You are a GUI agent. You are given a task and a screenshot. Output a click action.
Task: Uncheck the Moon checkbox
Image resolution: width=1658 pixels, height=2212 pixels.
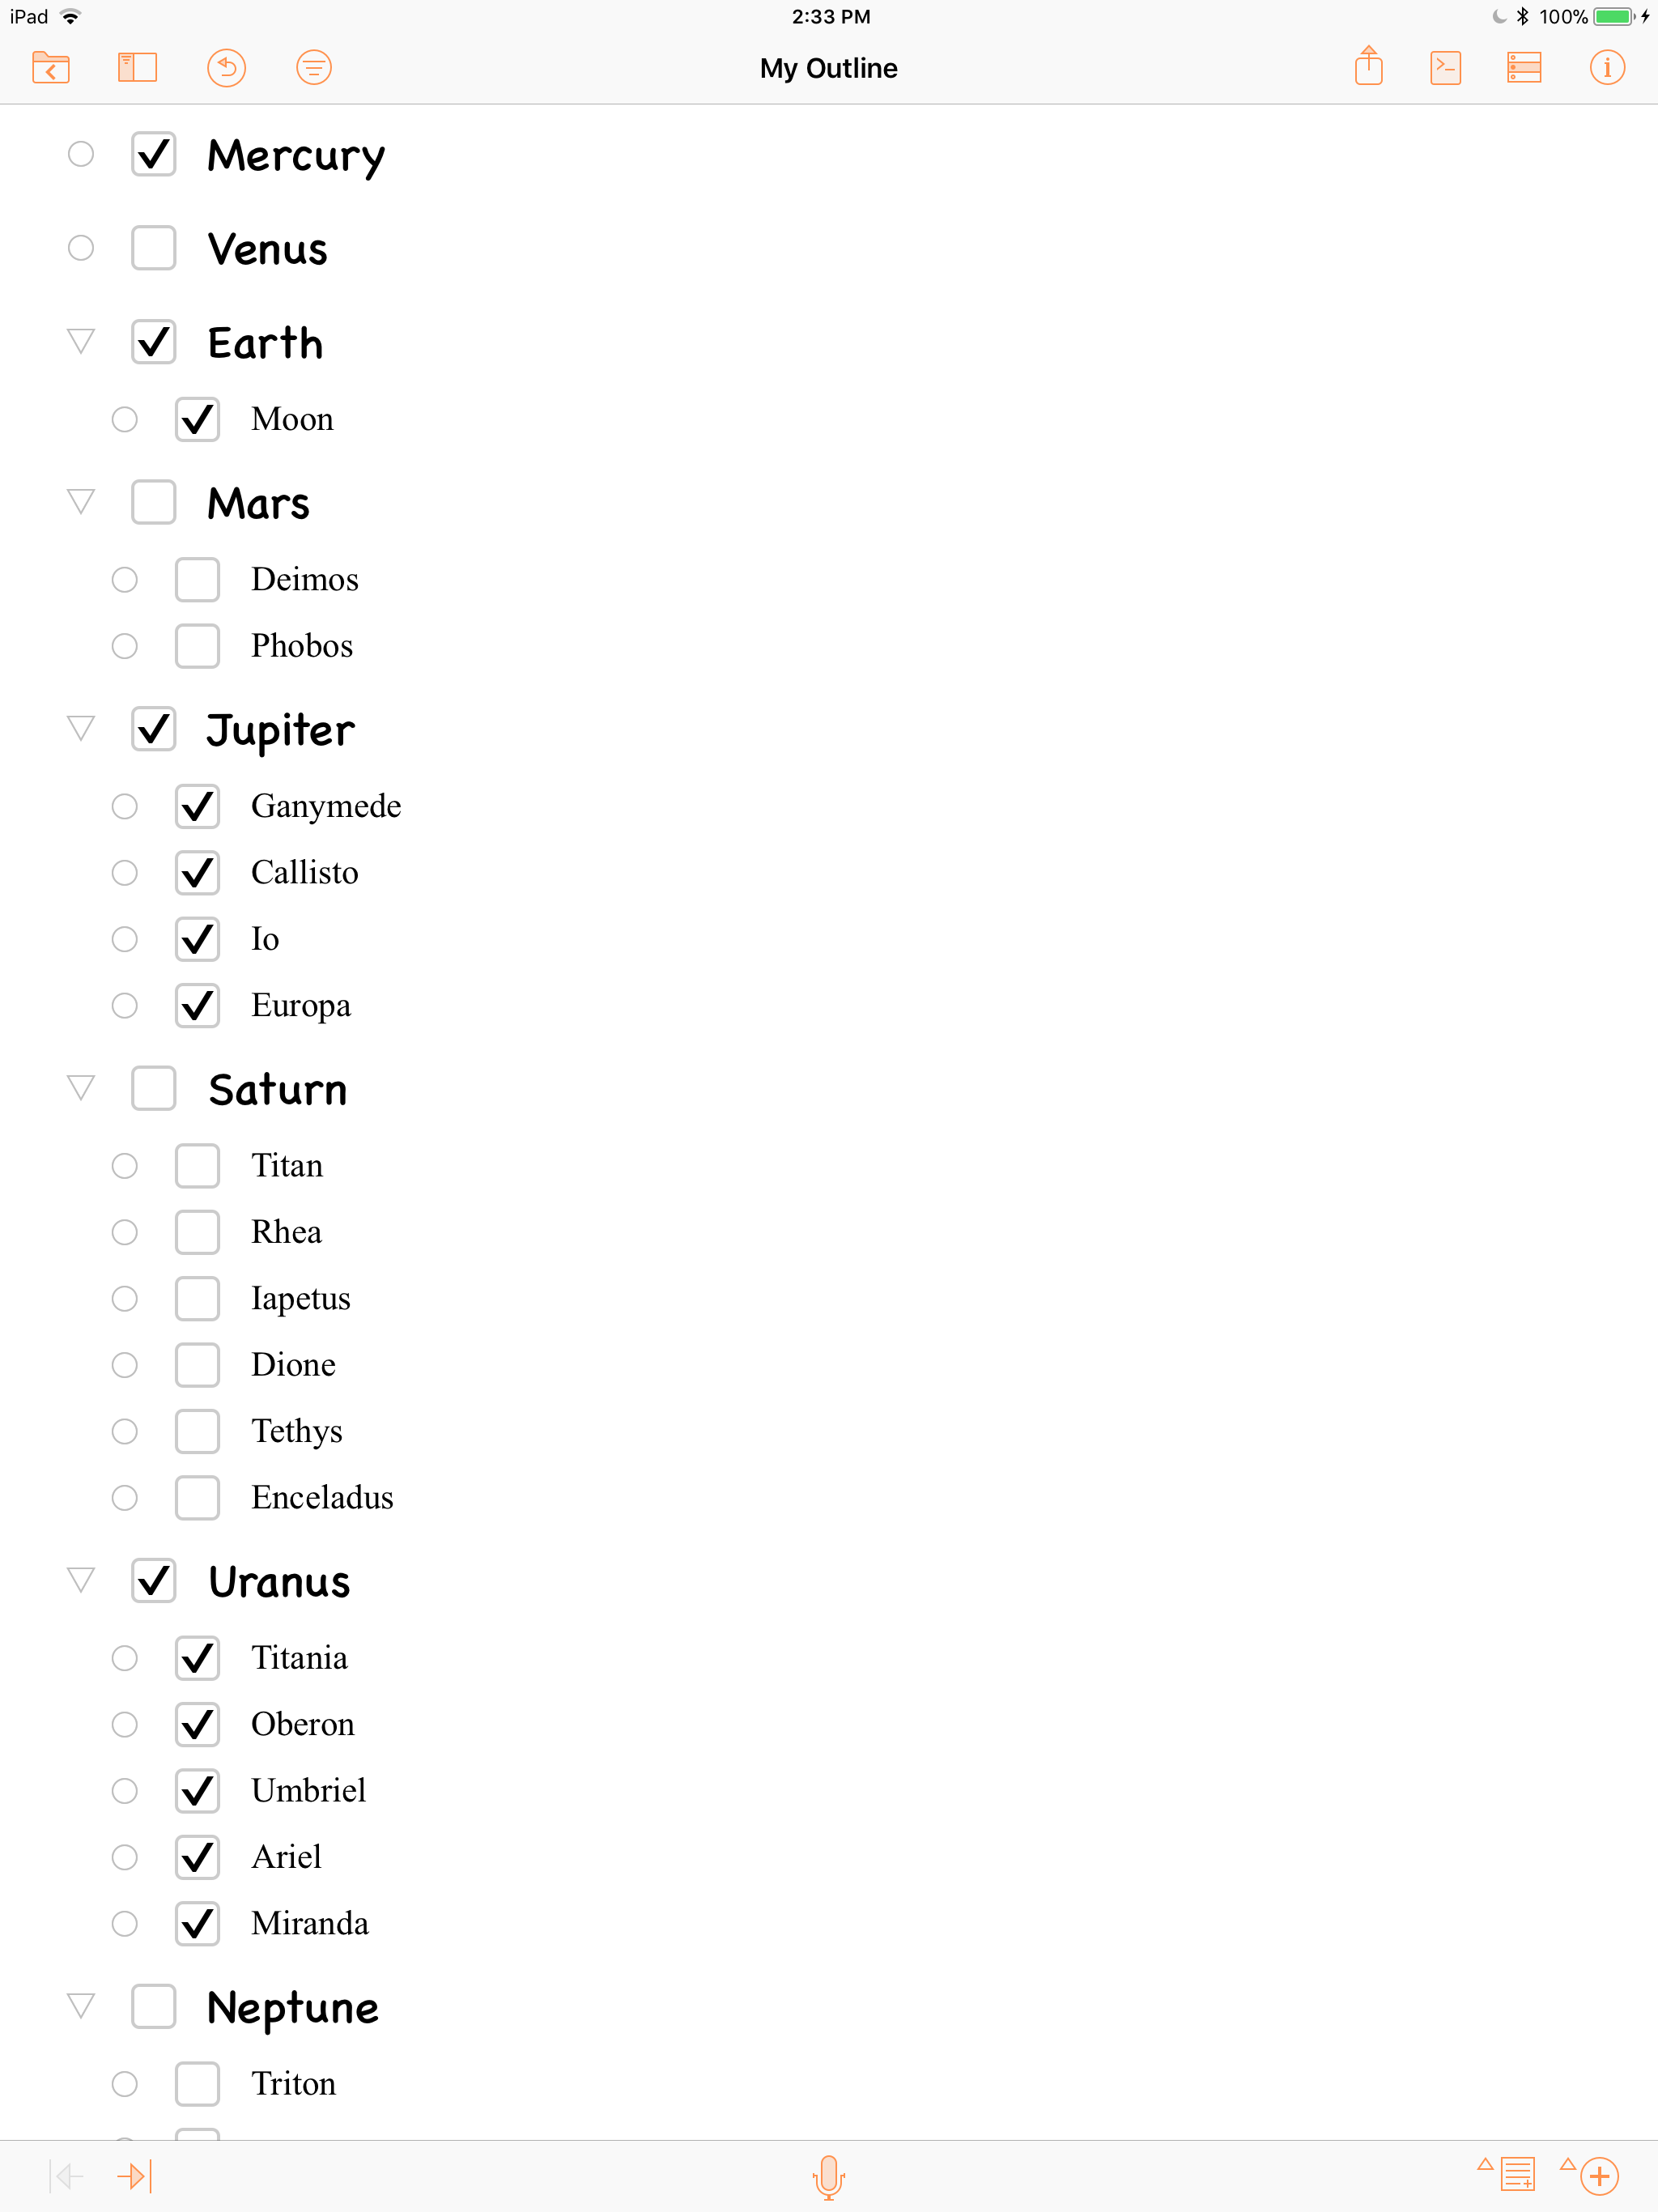coord(197,418)
